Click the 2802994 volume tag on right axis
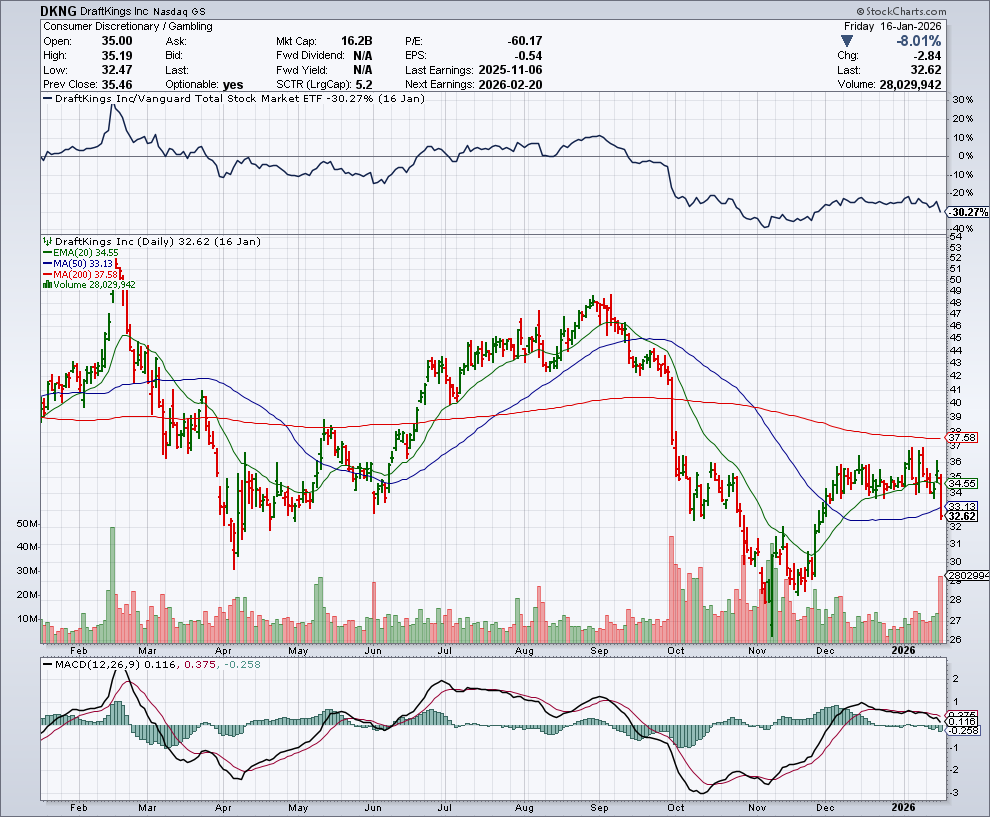 coord(969,575)
